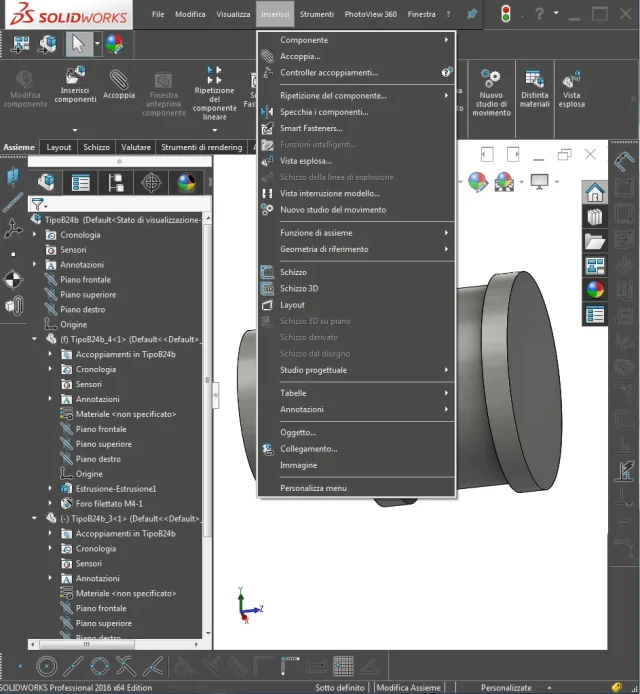Collapse the TipoB24b_4<1> component node
Screen dimensions: 640x694
[35, 339]
